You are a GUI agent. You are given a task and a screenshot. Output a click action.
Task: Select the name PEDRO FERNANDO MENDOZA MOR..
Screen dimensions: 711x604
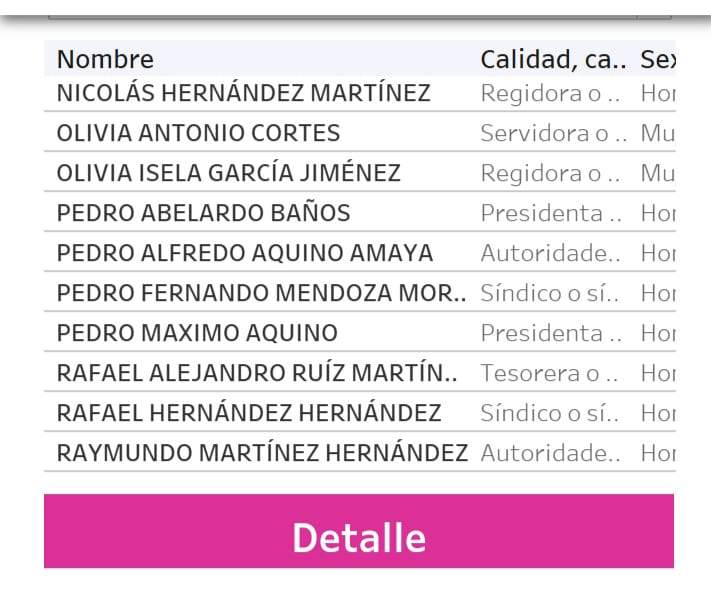tap(261, 293)
